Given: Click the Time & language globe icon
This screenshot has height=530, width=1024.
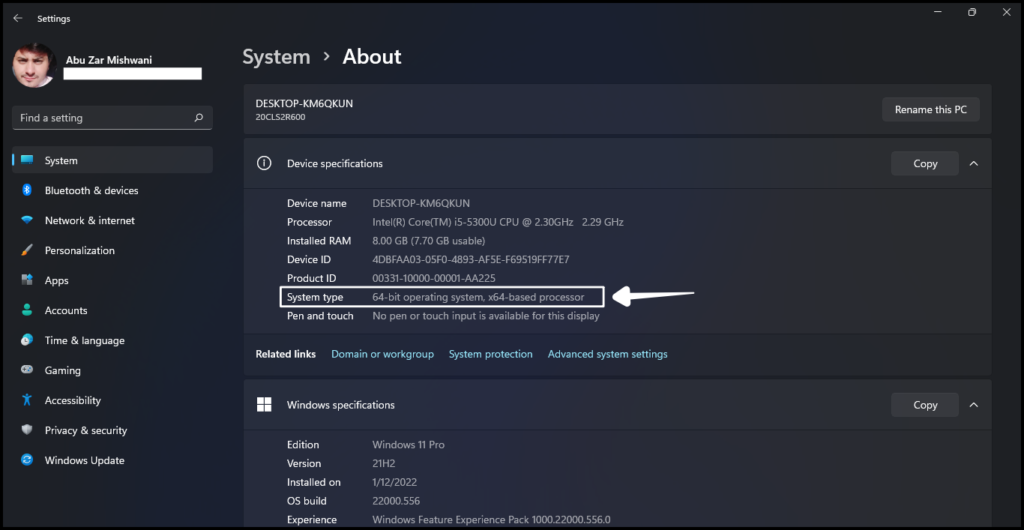Looking at the screenshot, I should 27,340.
